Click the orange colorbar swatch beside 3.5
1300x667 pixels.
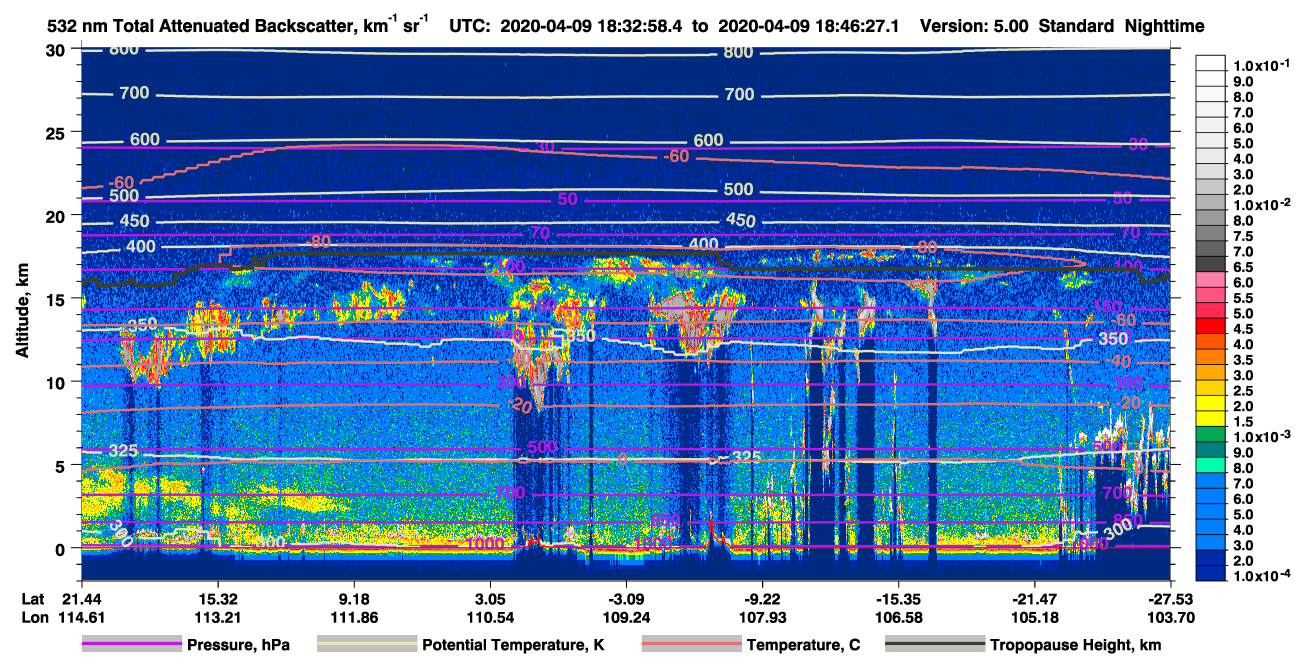(1211, 356)
